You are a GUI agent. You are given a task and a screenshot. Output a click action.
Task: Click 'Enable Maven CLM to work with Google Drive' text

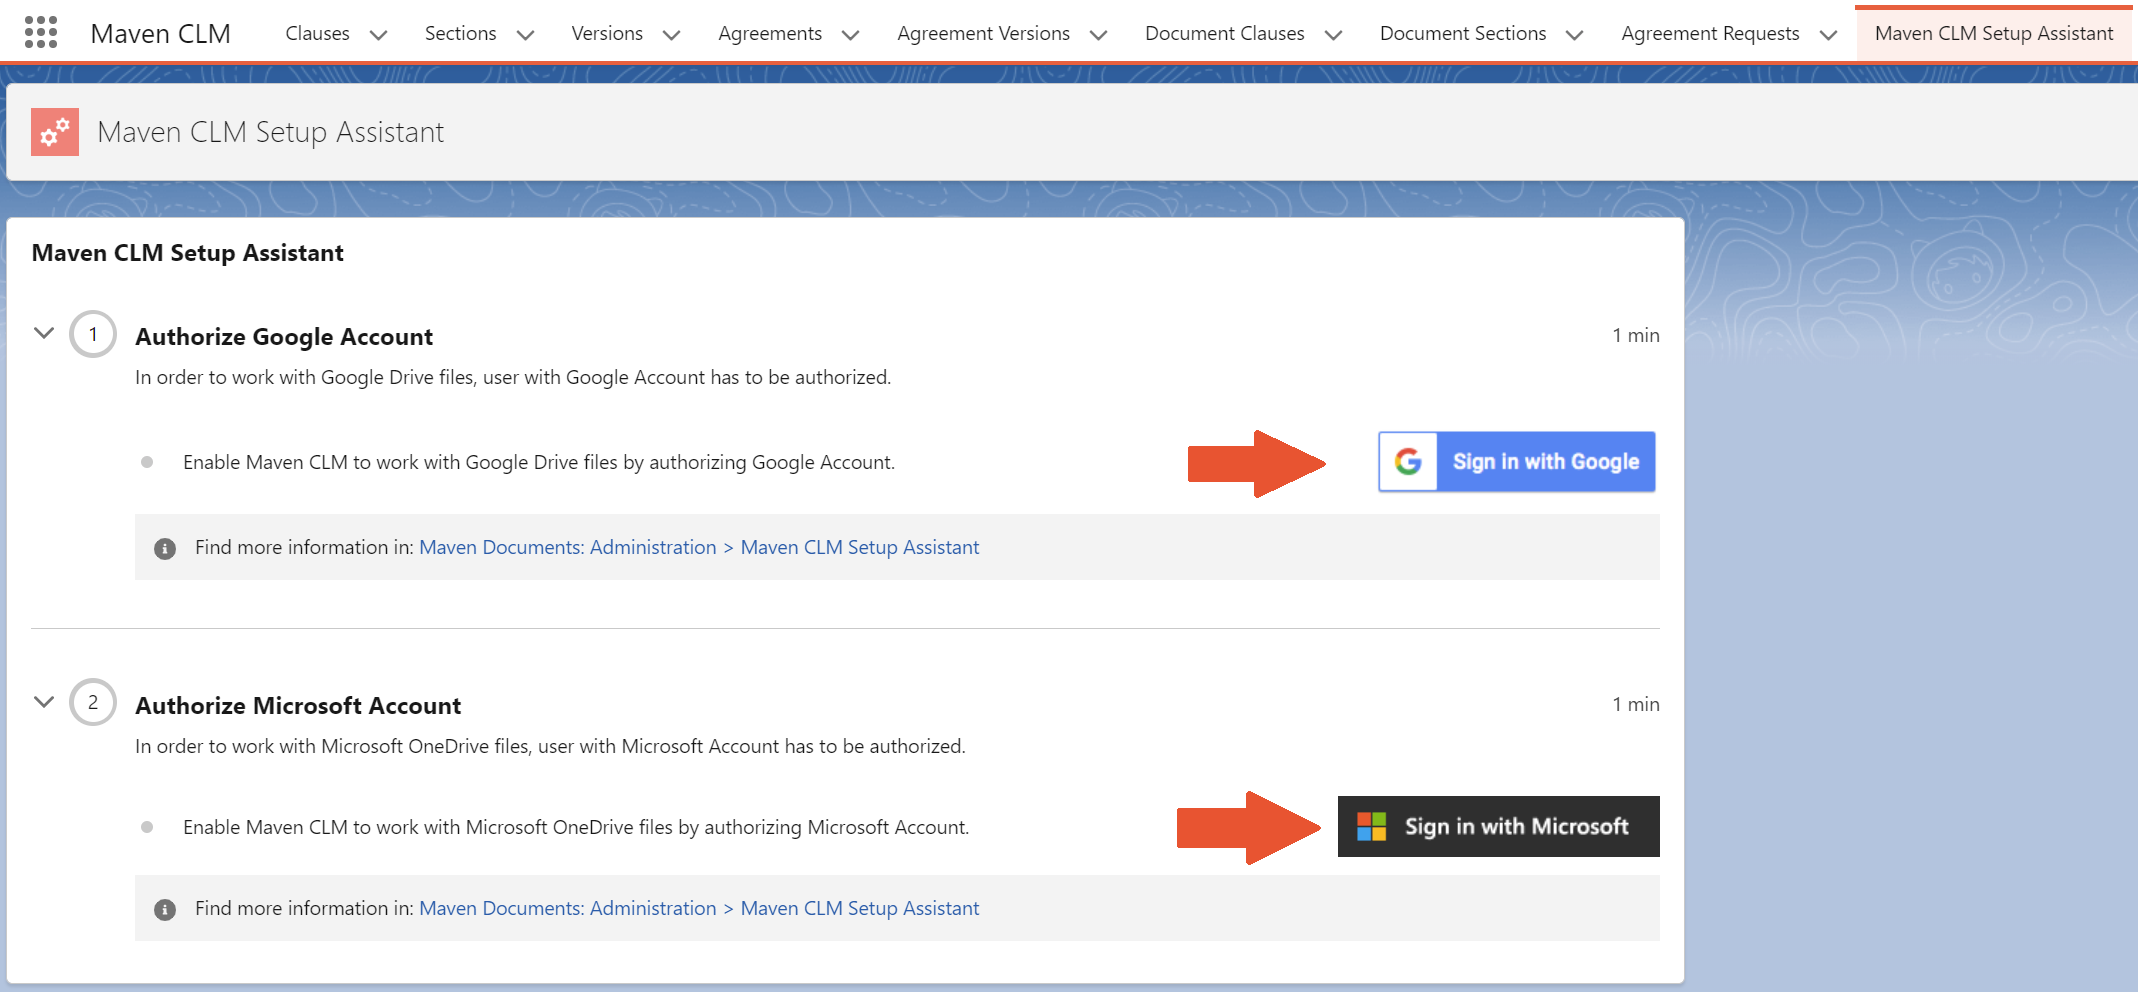(539, 462)
